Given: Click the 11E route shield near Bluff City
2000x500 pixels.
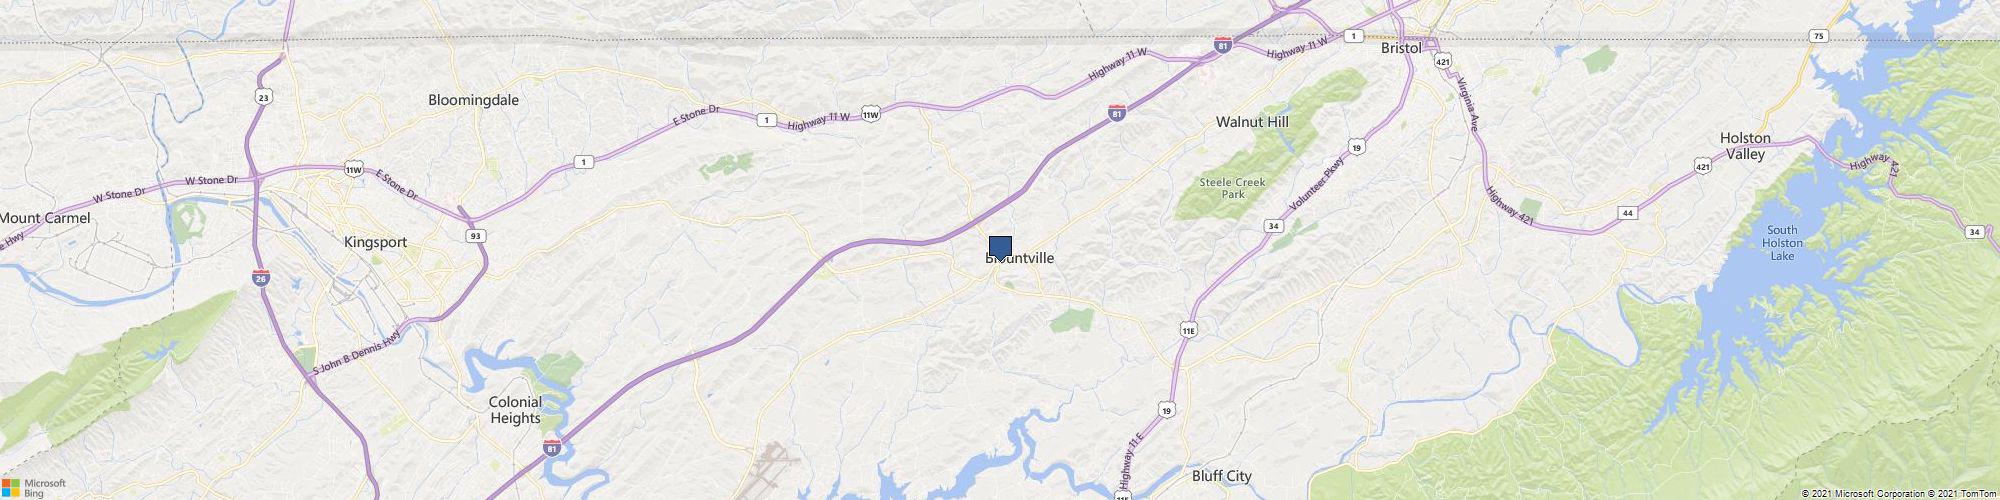Looking at the screenshot, I should pyautogui.click(x=1188, y=327).
